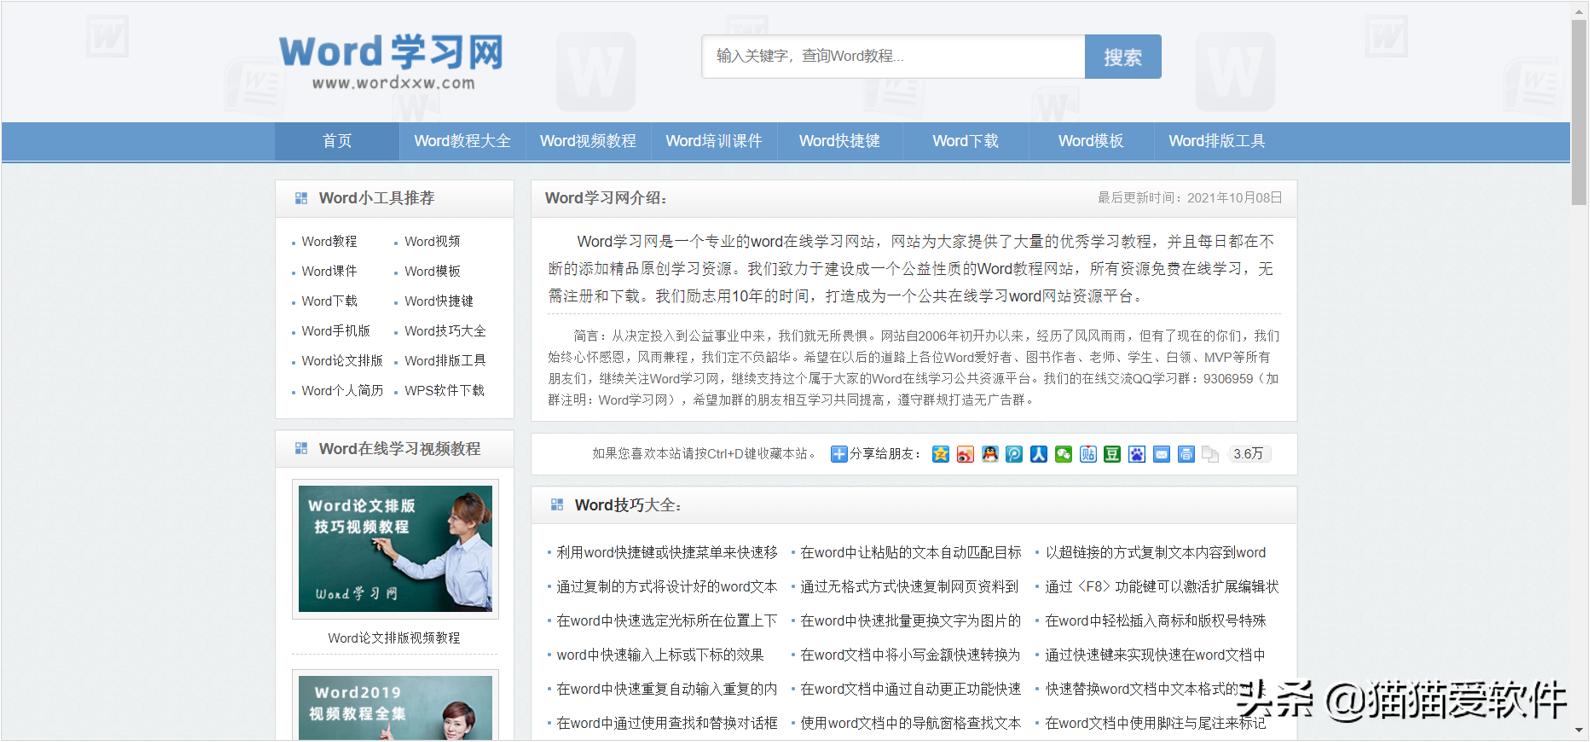Click the print icon in share bar
This screenshot has height=742, width=1590.
tap(1186, 454)
